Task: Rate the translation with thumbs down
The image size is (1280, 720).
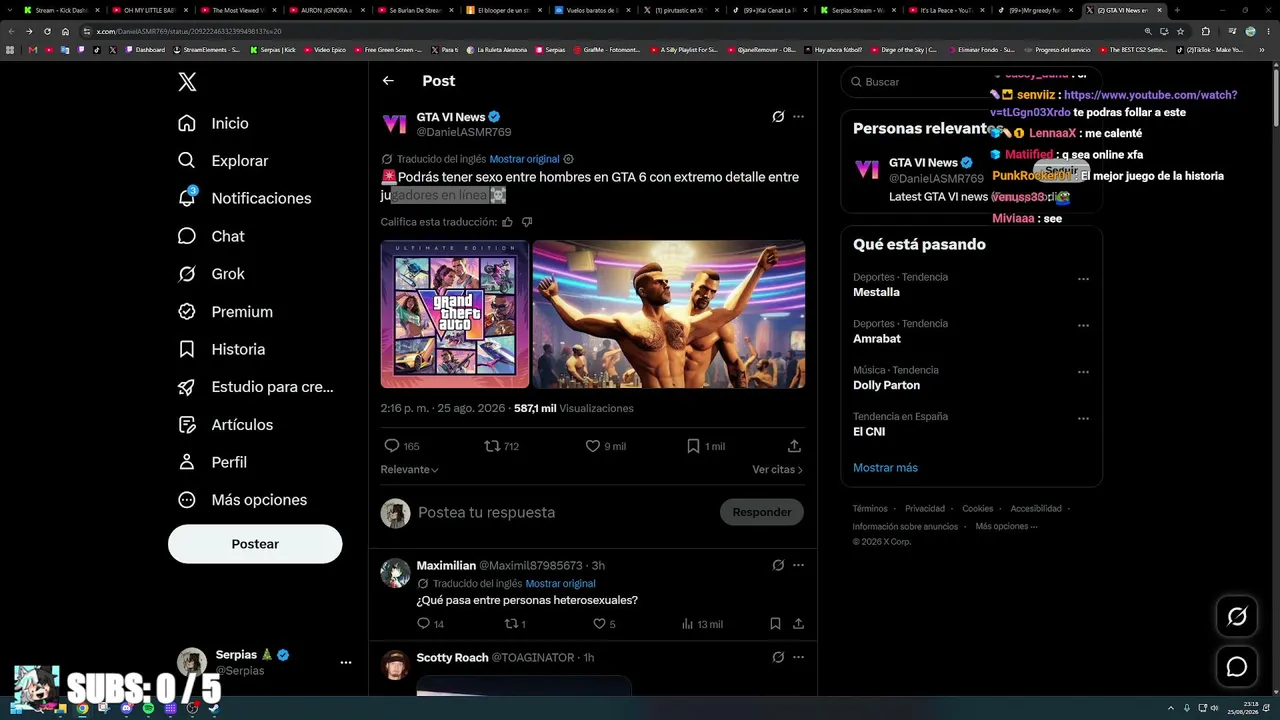Action: pyautogui.click(x=527, y=222)
